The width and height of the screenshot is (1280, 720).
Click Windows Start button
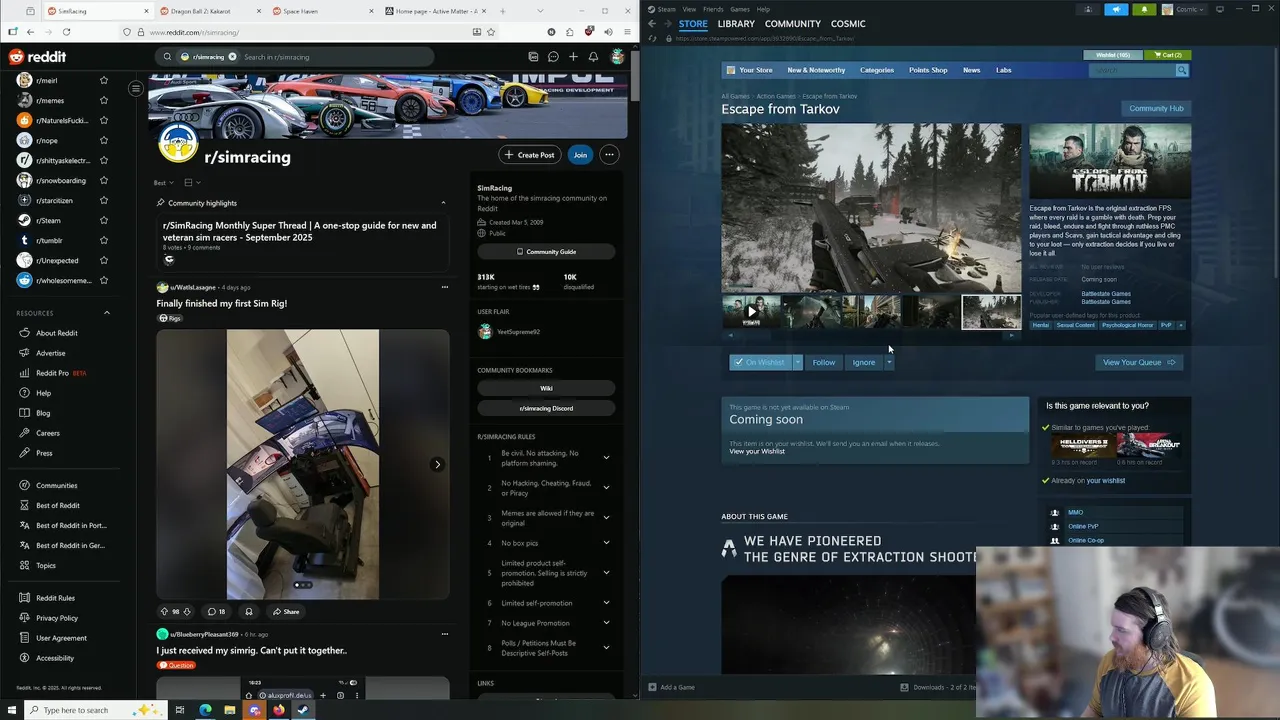click(x=11, y=710)
